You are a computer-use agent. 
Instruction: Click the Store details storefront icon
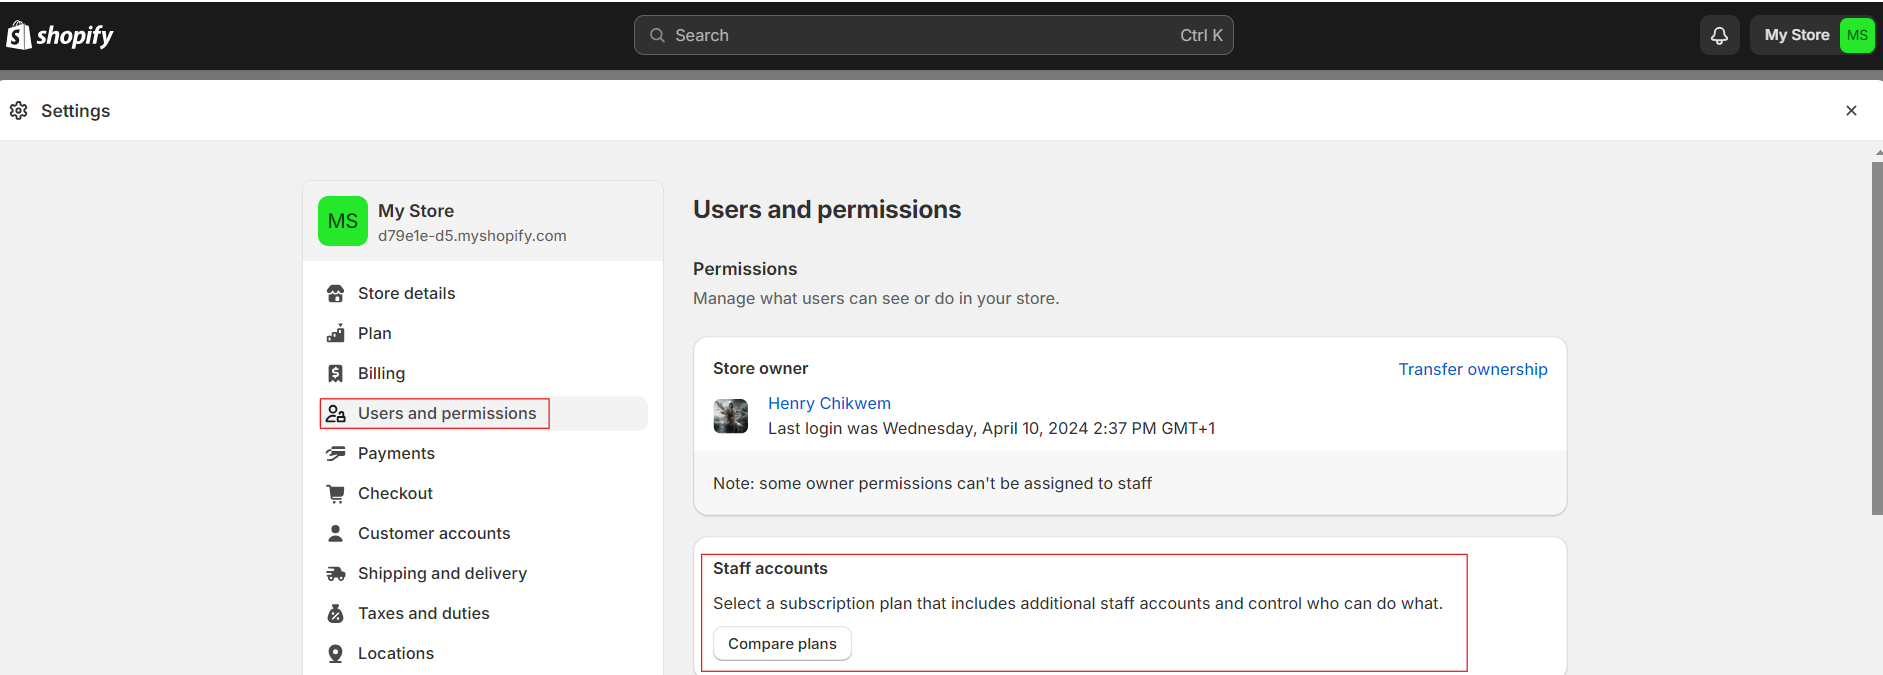(x=336, y=293)
